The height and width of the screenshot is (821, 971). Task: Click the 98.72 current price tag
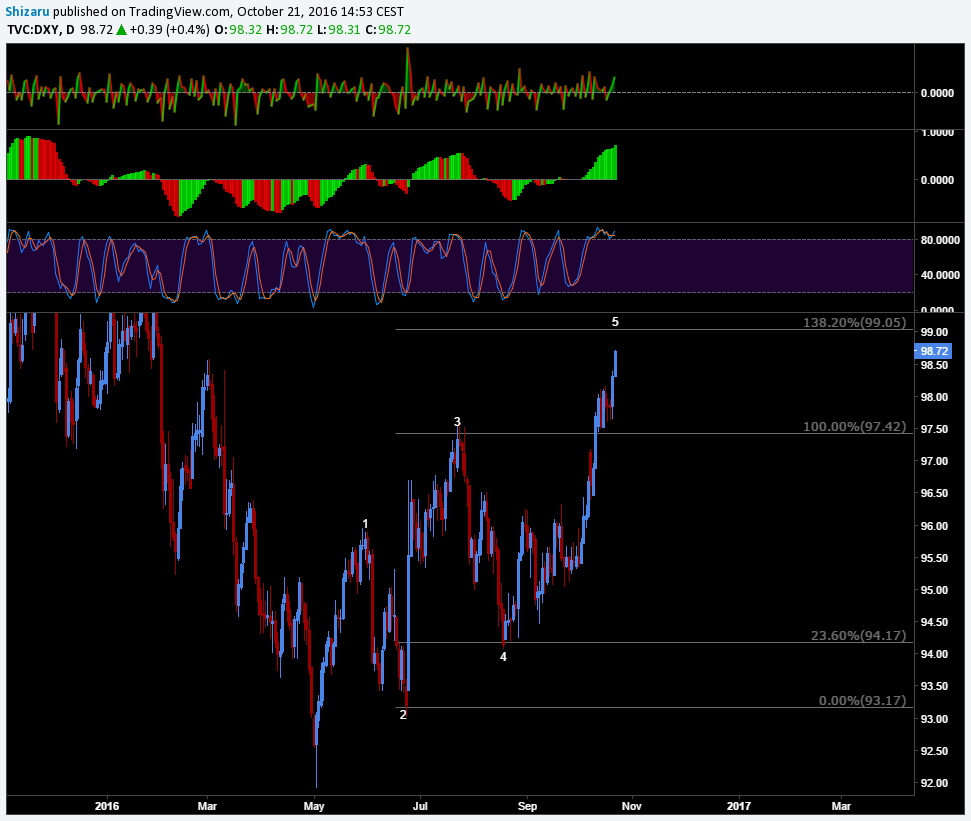click(x=934, y=351)
